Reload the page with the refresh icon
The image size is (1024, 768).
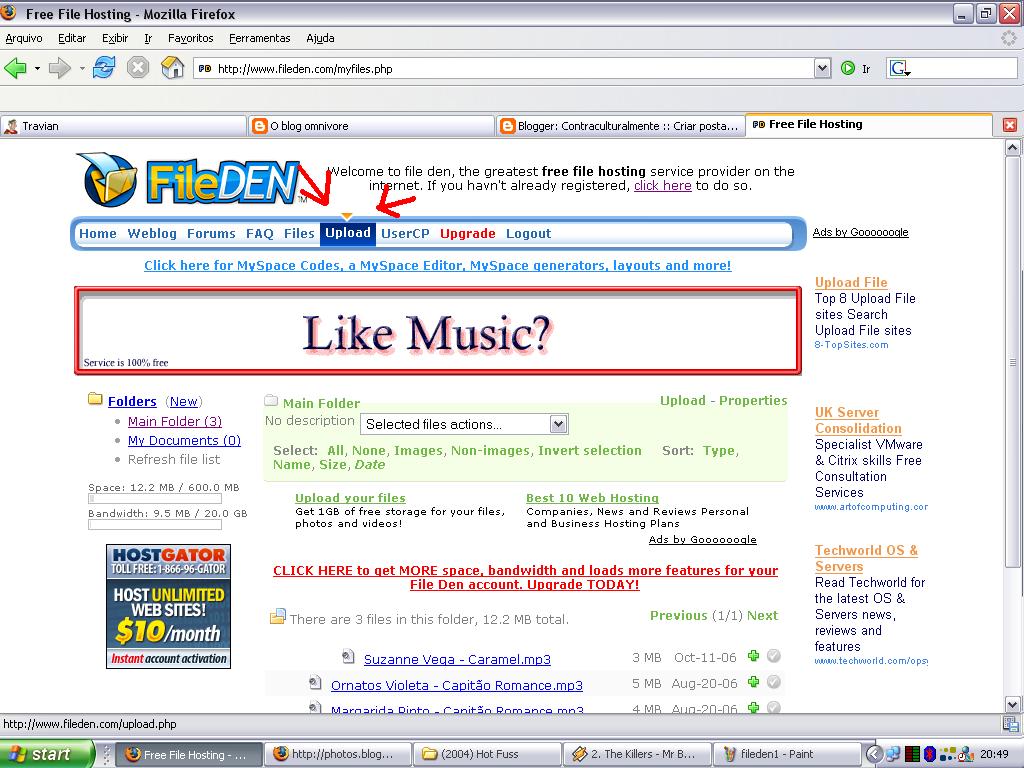tap(104, 67)
